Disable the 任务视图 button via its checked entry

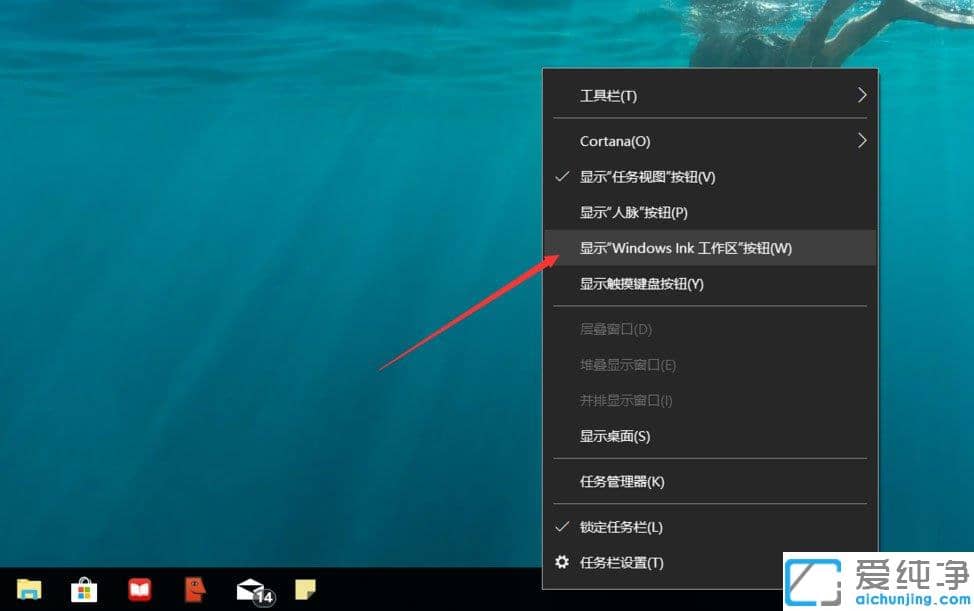[648, 176]
